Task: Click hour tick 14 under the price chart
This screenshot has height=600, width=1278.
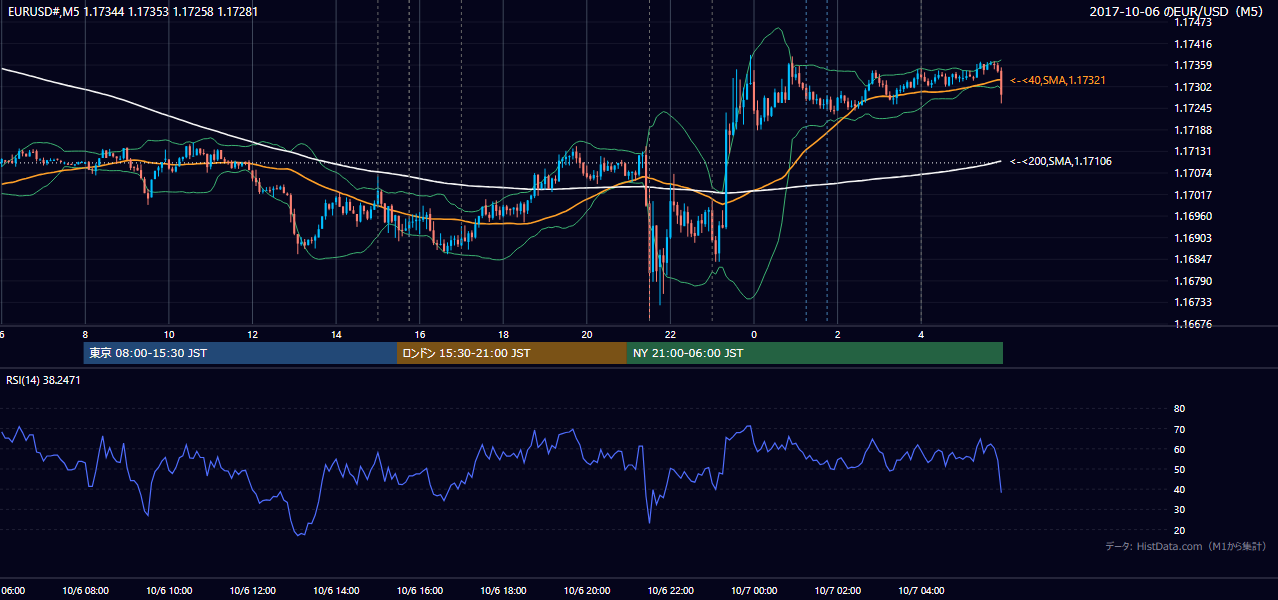Action: [336, 334]
